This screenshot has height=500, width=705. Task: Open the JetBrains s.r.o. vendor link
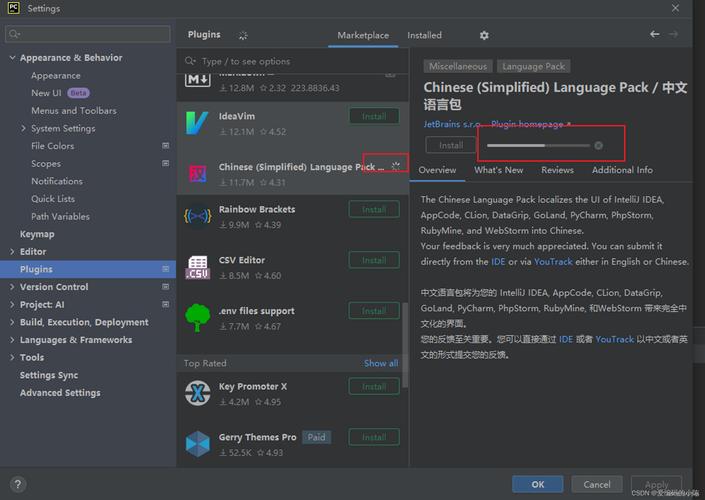click(x=452, y=124)
